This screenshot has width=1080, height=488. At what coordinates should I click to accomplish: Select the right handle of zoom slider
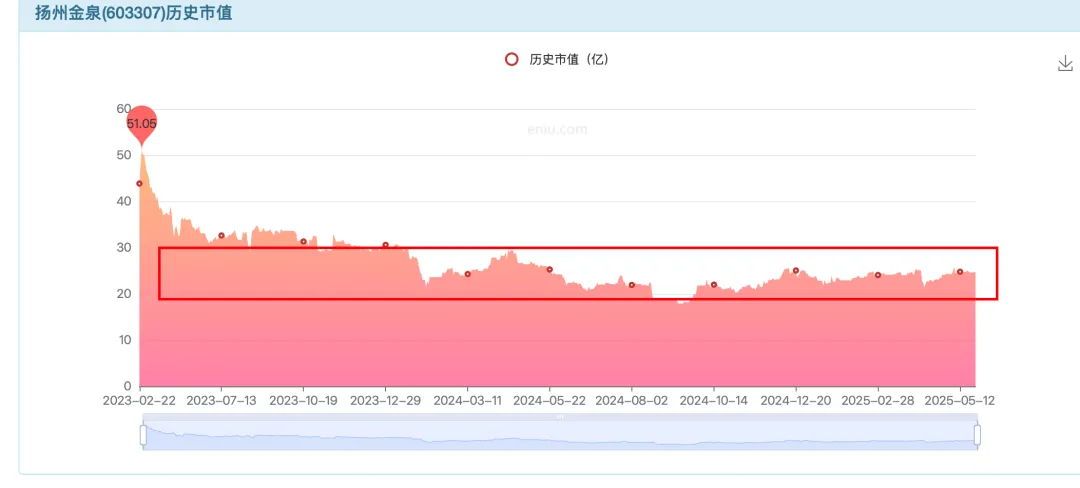(977, 435)
